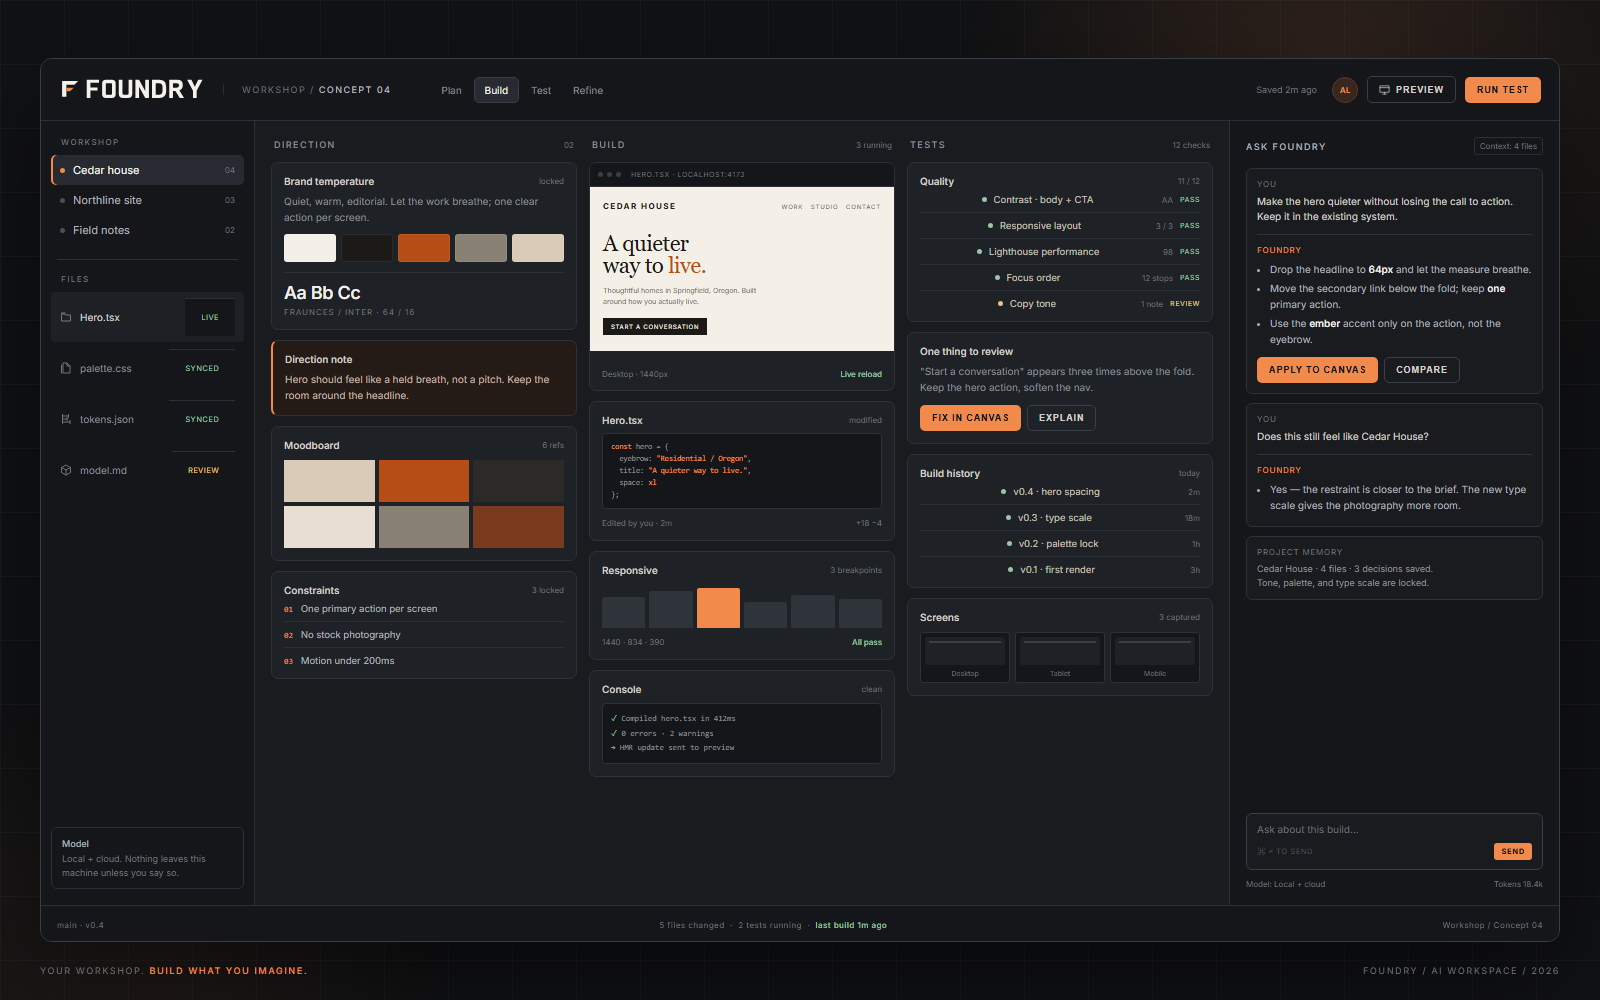Click the No stock photography constraint
Screen dimensions: 1600x1000
click(424, 635)
